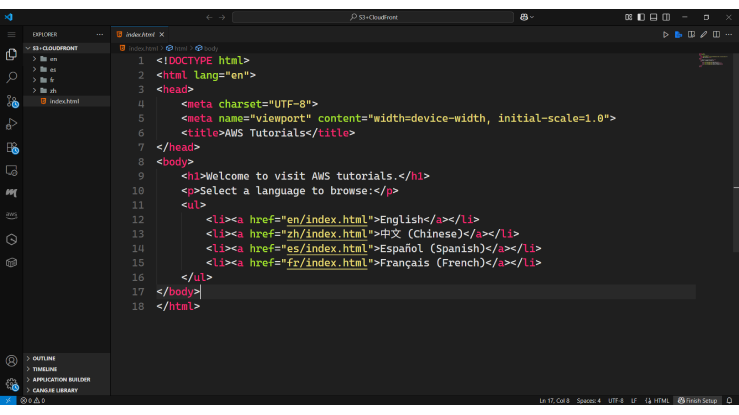Open the Search view in activity bar
The height and width of the screenshot is (415, 739).
[11, 77]
